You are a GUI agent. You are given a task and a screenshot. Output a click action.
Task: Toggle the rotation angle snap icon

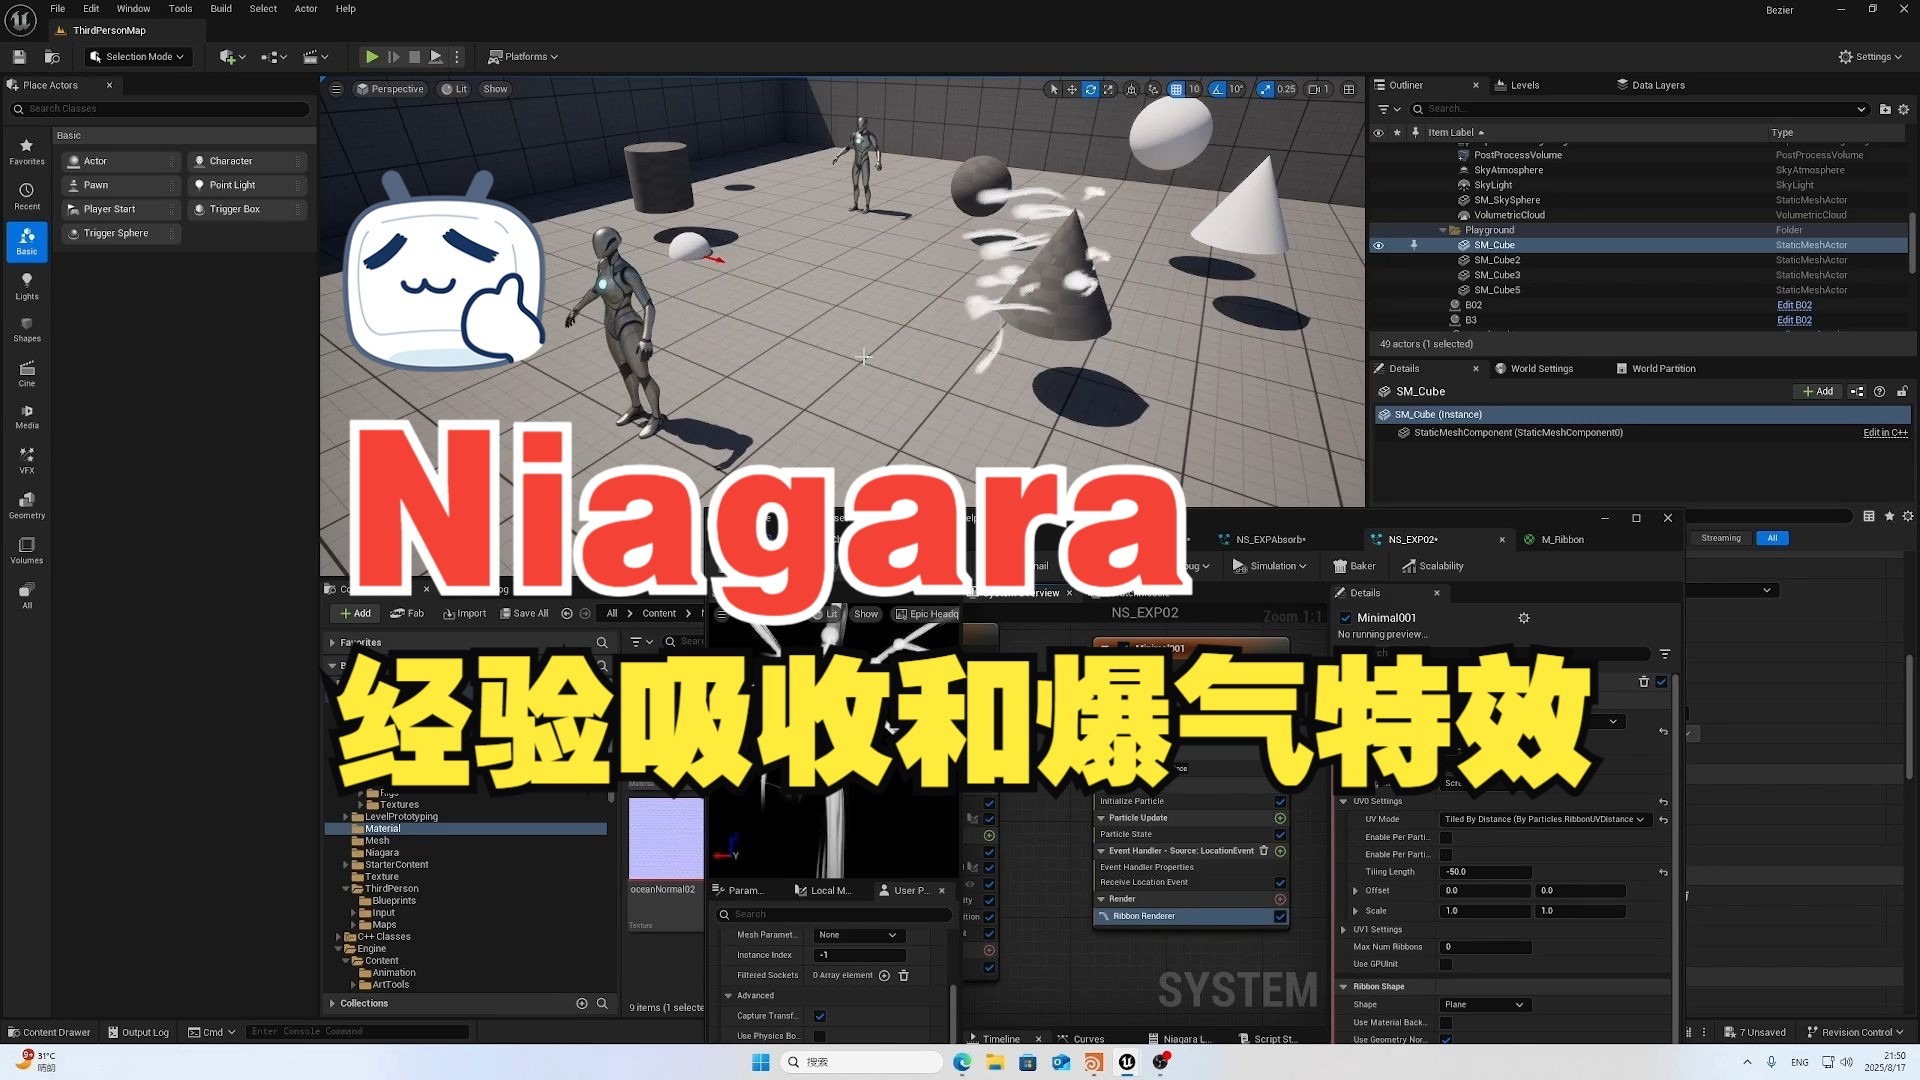(x=1217, y=89)
